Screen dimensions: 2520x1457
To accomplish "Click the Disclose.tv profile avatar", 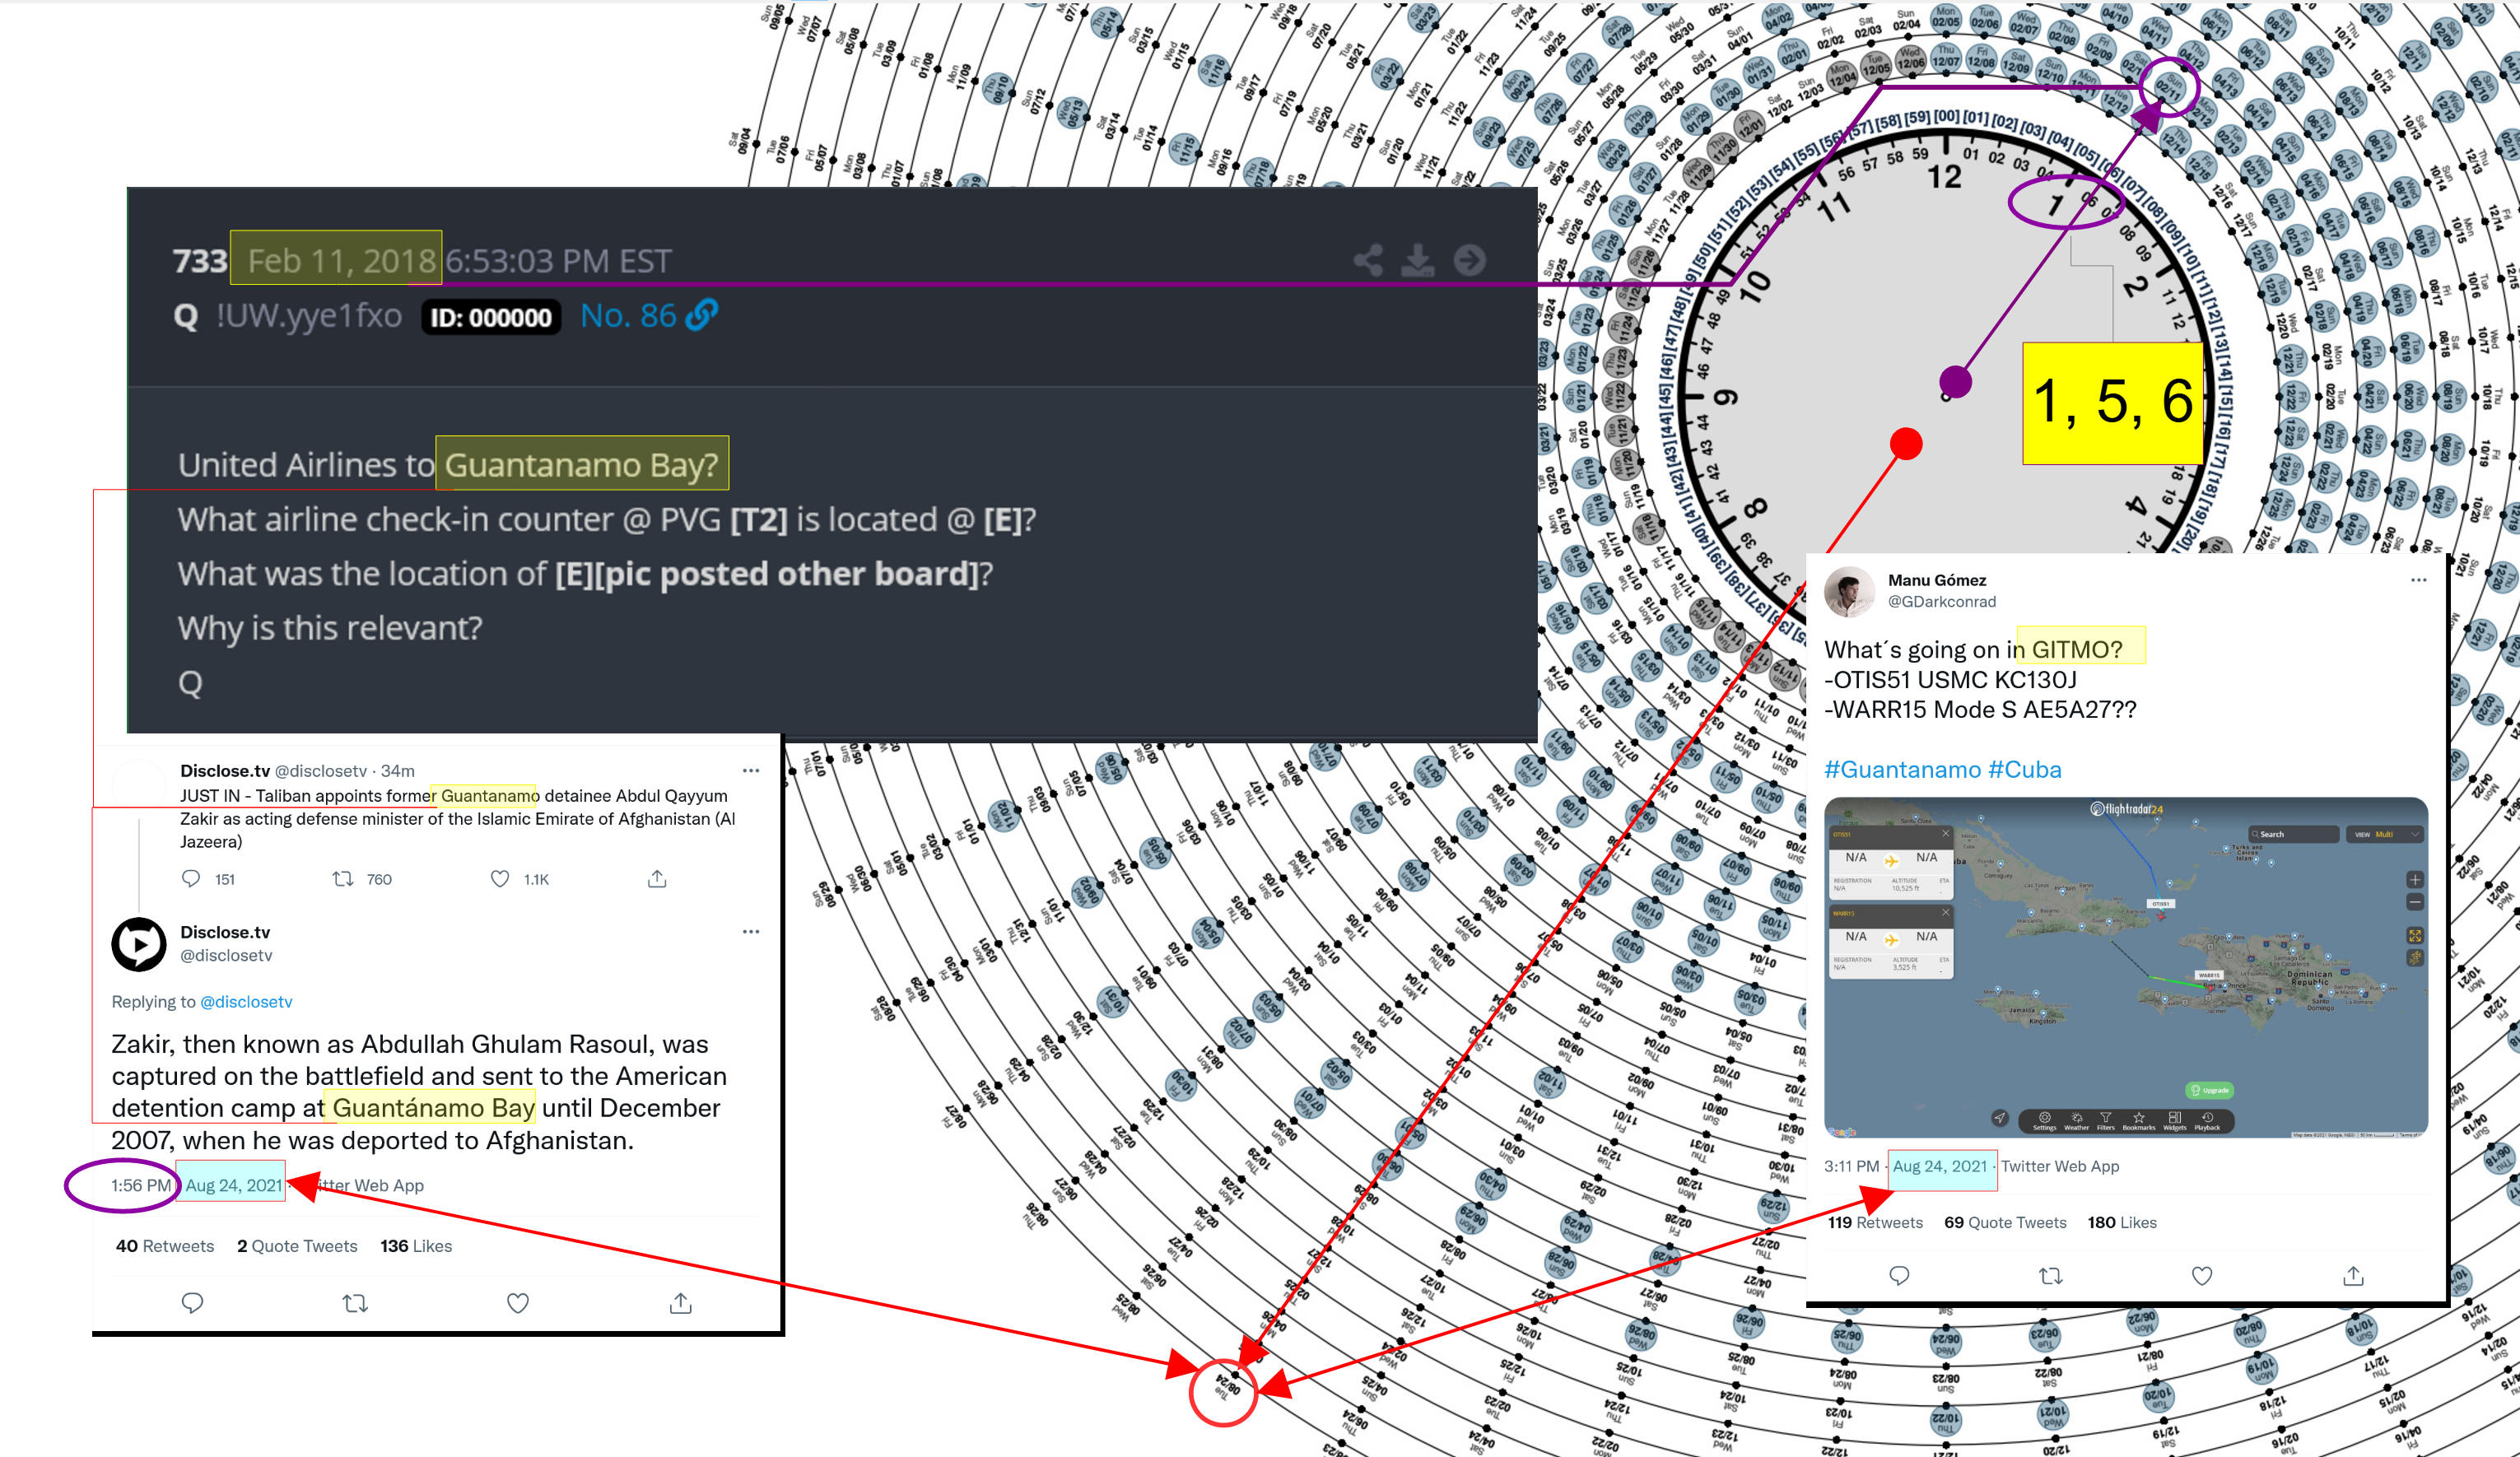I will click(138, 944).
